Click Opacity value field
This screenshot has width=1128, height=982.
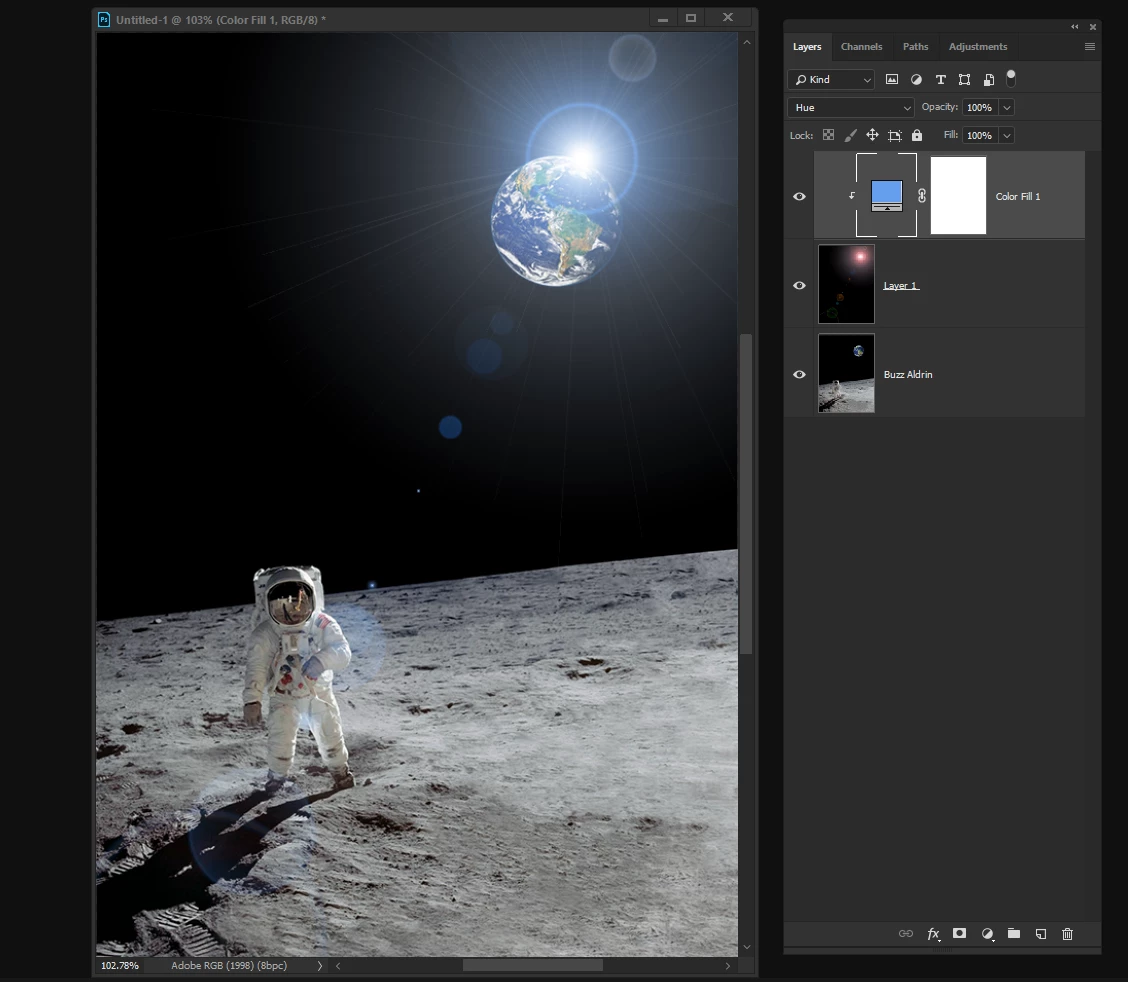[980, 107]
